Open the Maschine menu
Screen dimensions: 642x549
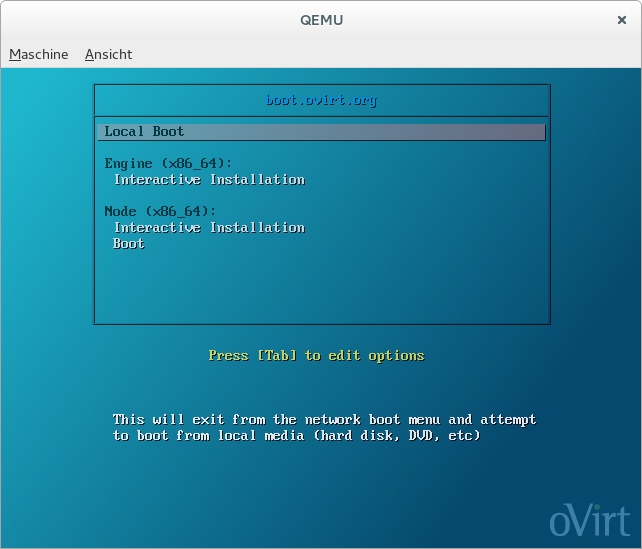39,54
